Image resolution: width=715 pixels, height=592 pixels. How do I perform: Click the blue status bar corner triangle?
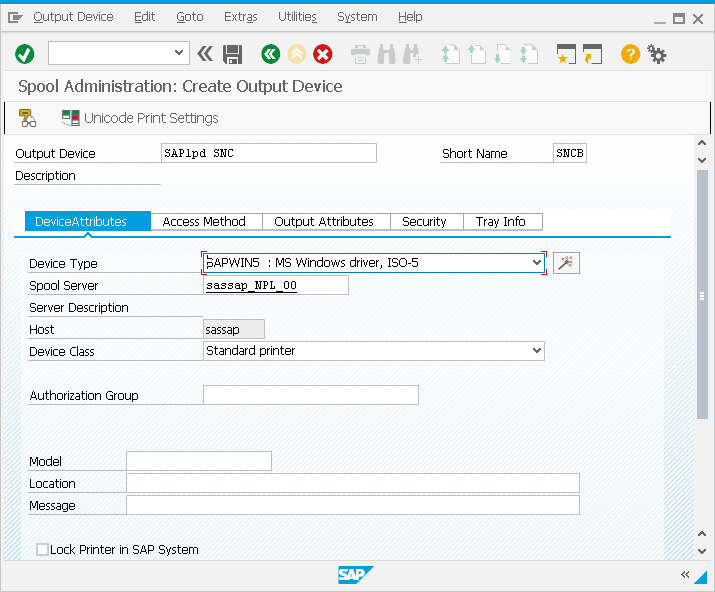click(701, 577)
